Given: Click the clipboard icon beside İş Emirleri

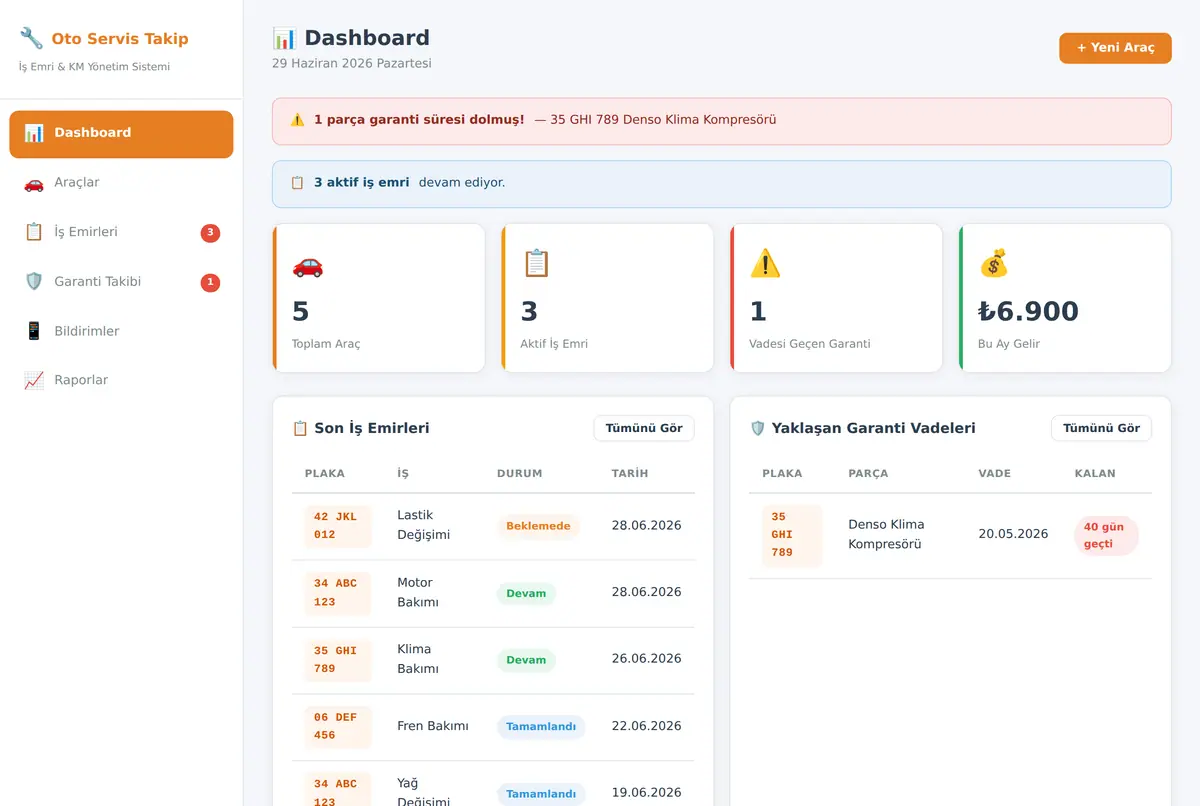Looking at the screenshot, I should click(x=34, y=232).
